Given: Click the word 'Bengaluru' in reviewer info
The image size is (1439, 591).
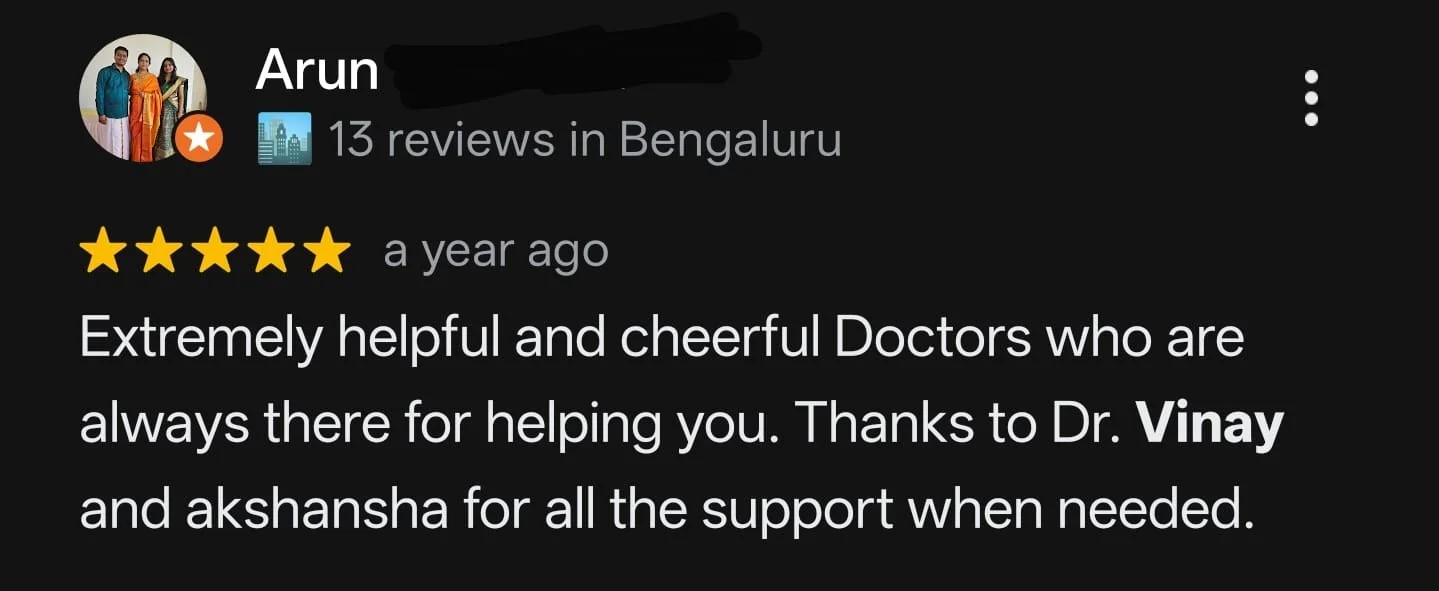Looking at the screenshot, I should [x=730, y=141].
